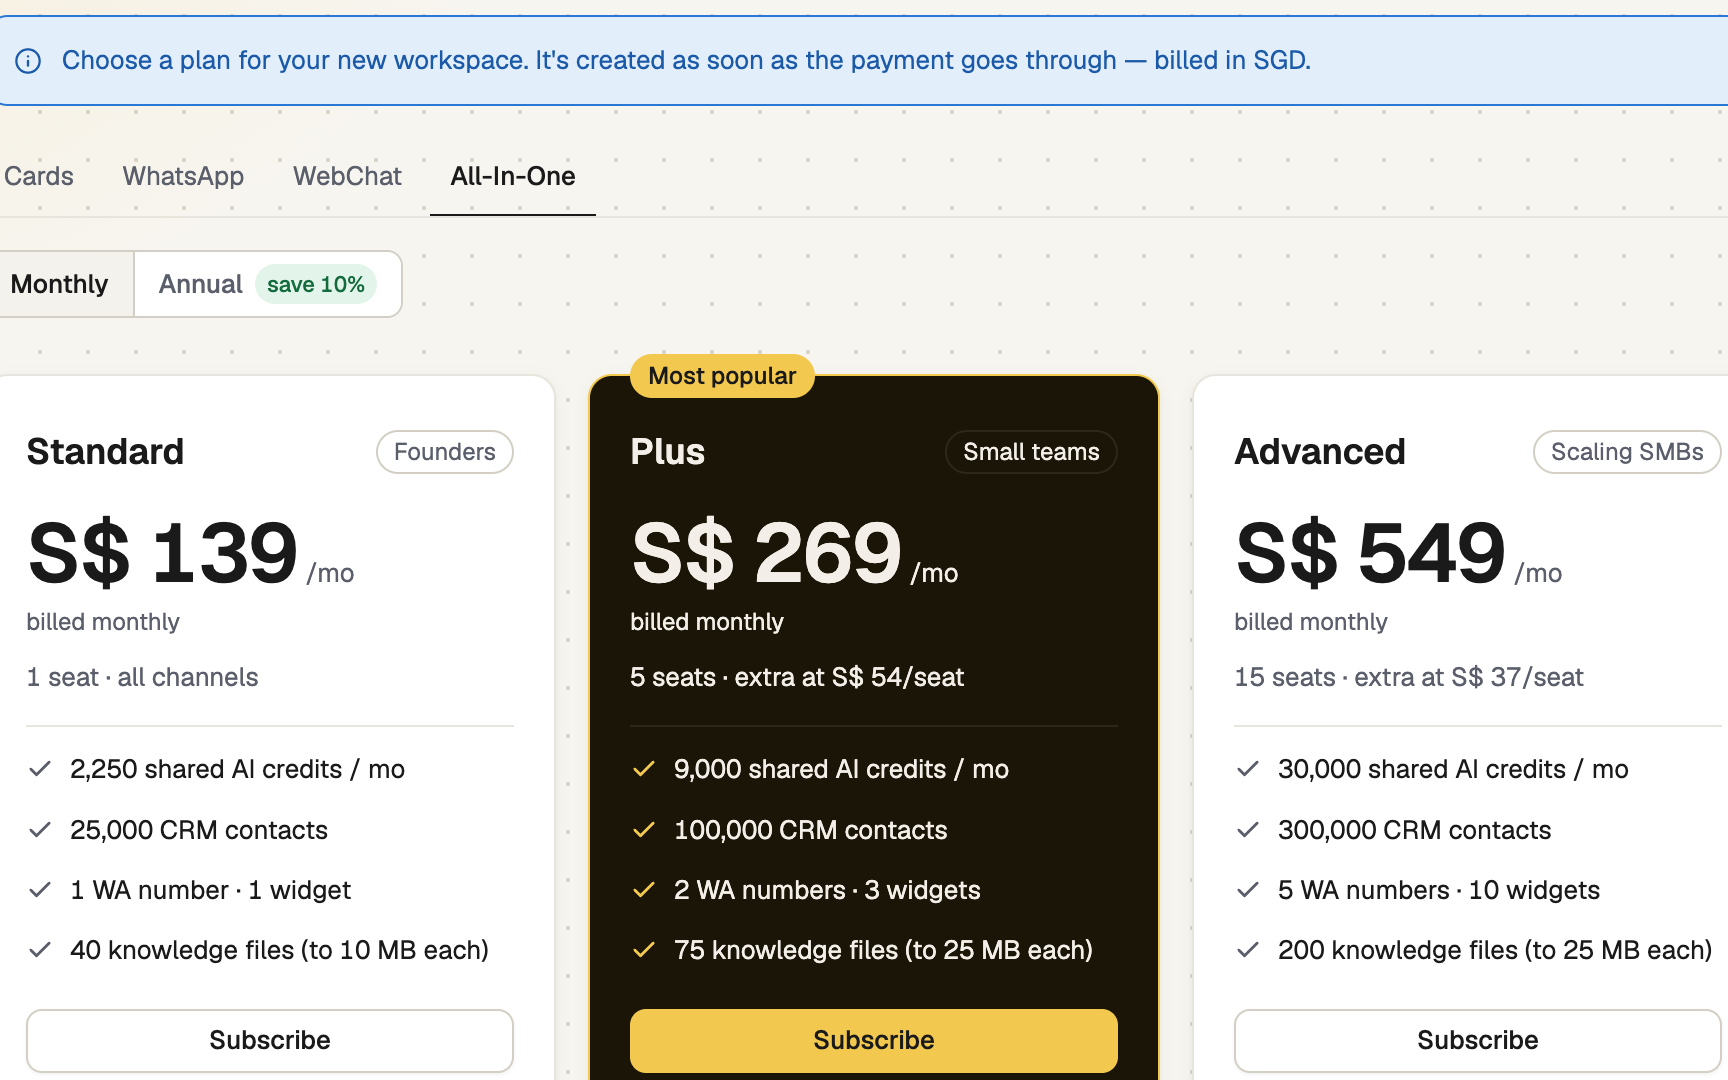
Task: Click 'billed monthly' under the Plus price
Action: (707, 622)
